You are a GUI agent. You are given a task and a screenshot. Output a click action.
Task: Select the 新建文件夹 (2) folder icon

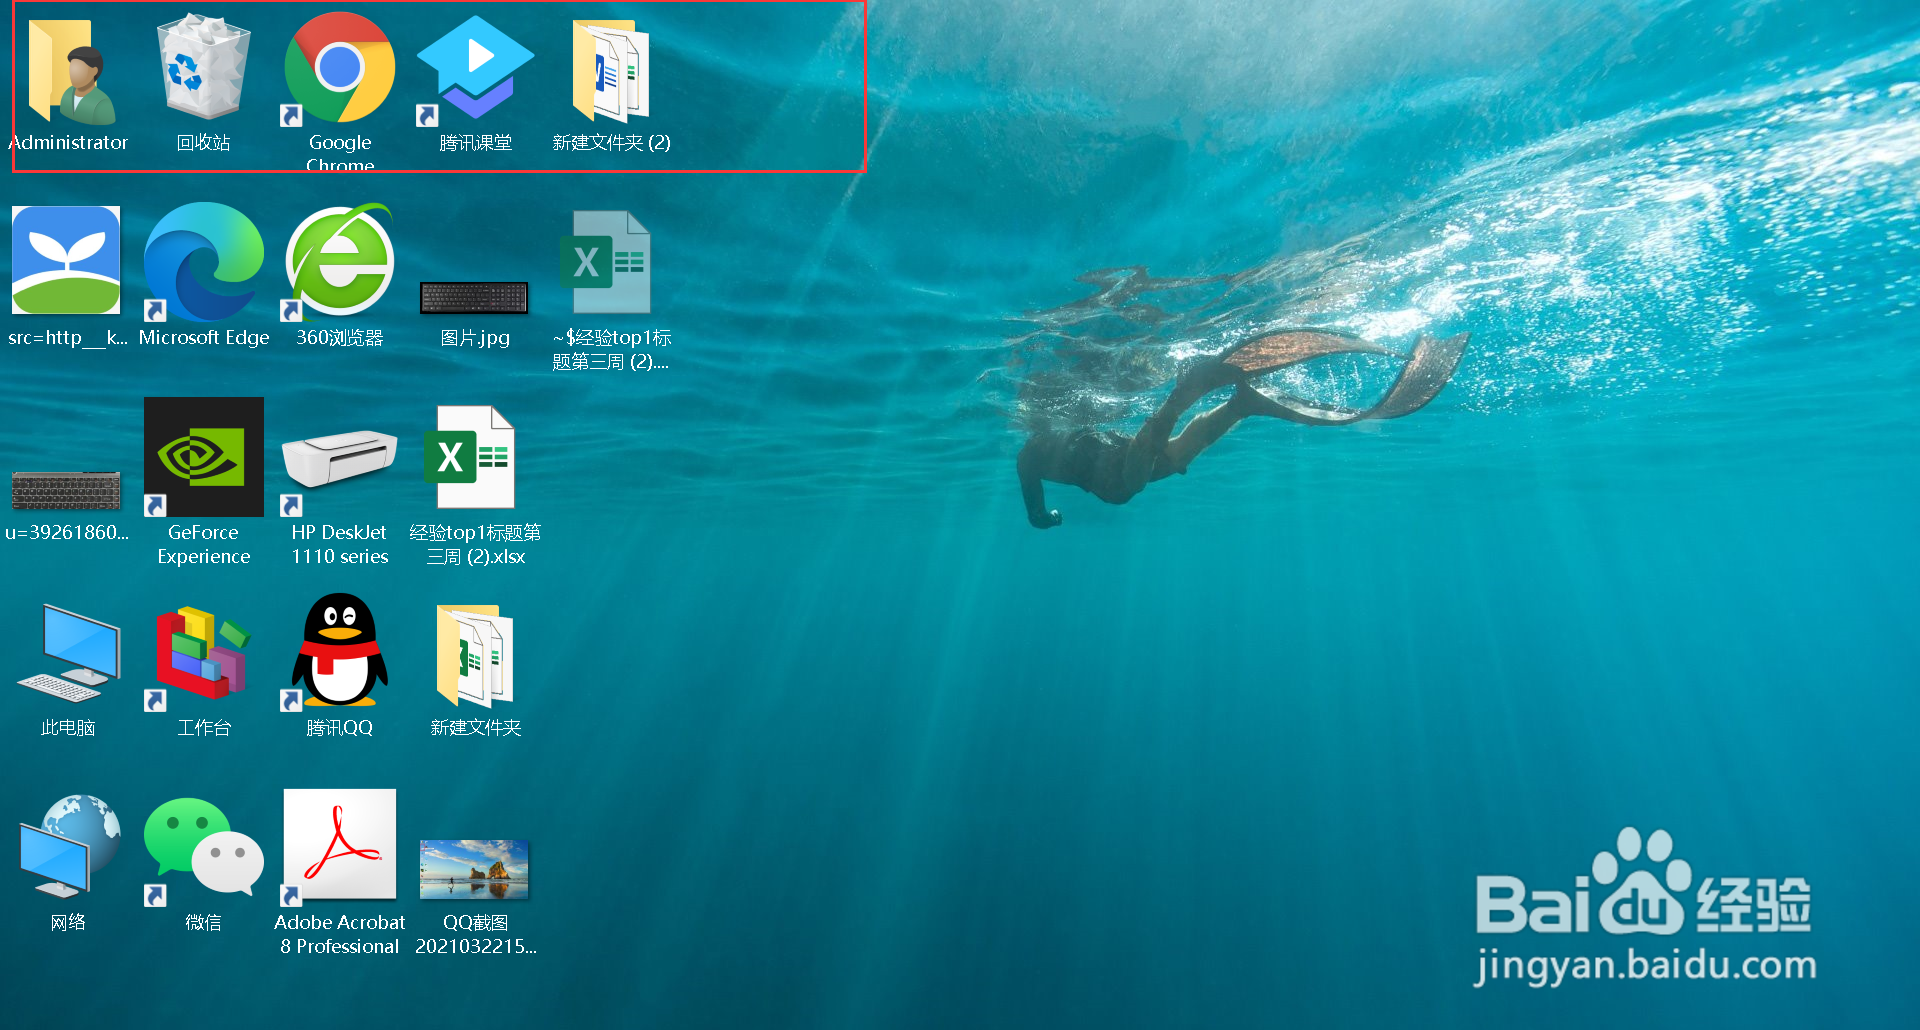[611, 70]
